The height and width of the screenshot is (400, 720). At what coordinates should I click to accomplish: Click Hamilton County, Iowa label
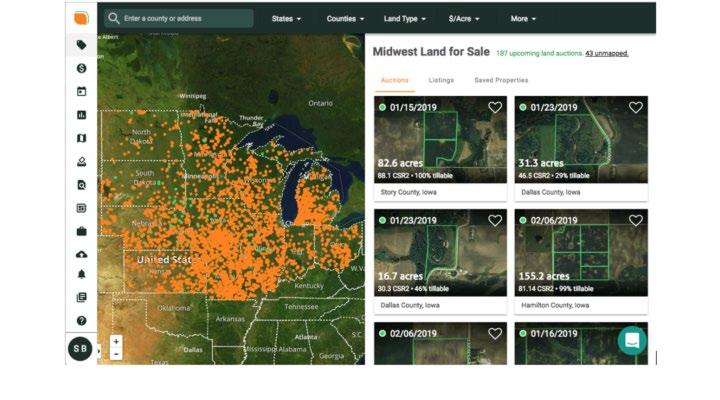tap(555, 305)
